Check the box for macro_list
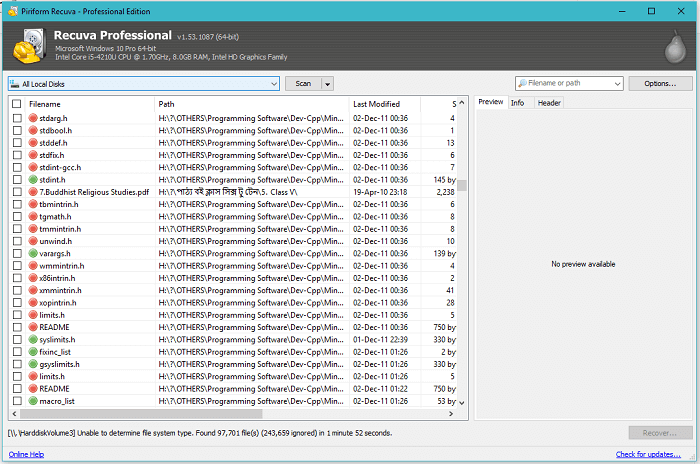The height and width of the screenshot is (464, 700). 17,401
